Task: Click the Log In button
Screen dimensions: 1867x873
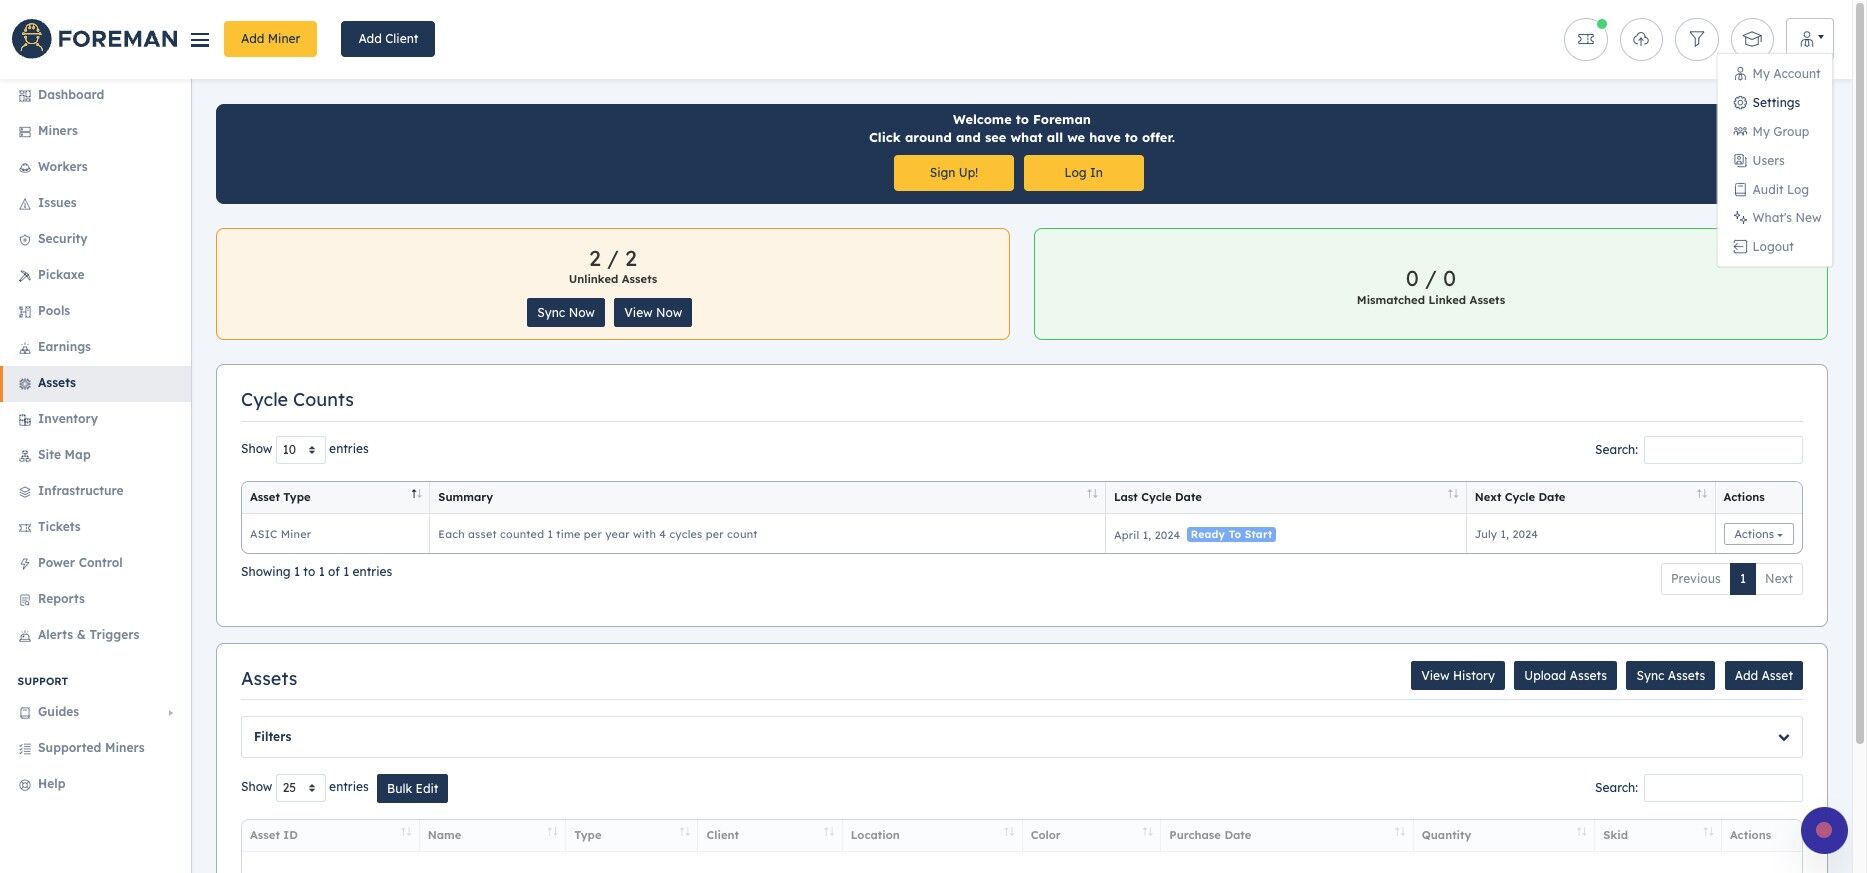Action: (x=1083, y=173)
